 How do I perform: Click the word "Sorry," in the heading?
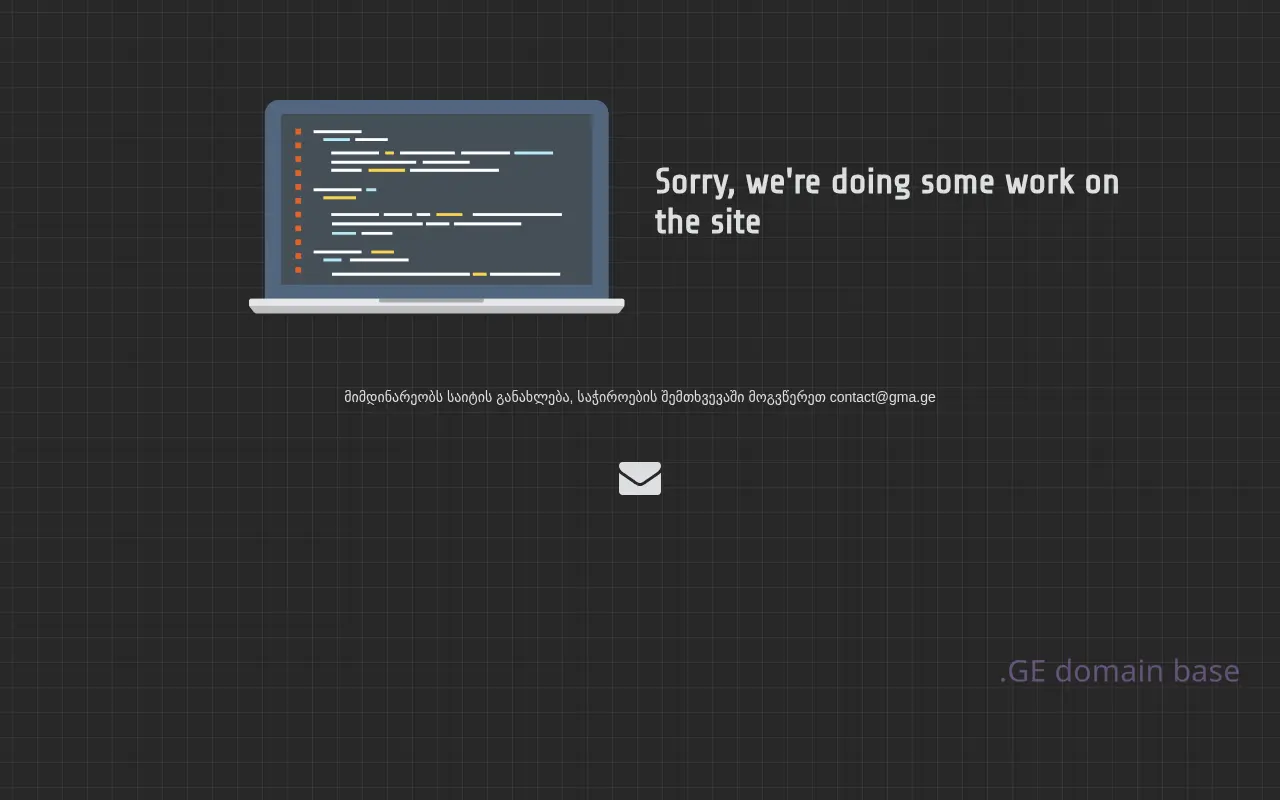[x=696, y=183]
